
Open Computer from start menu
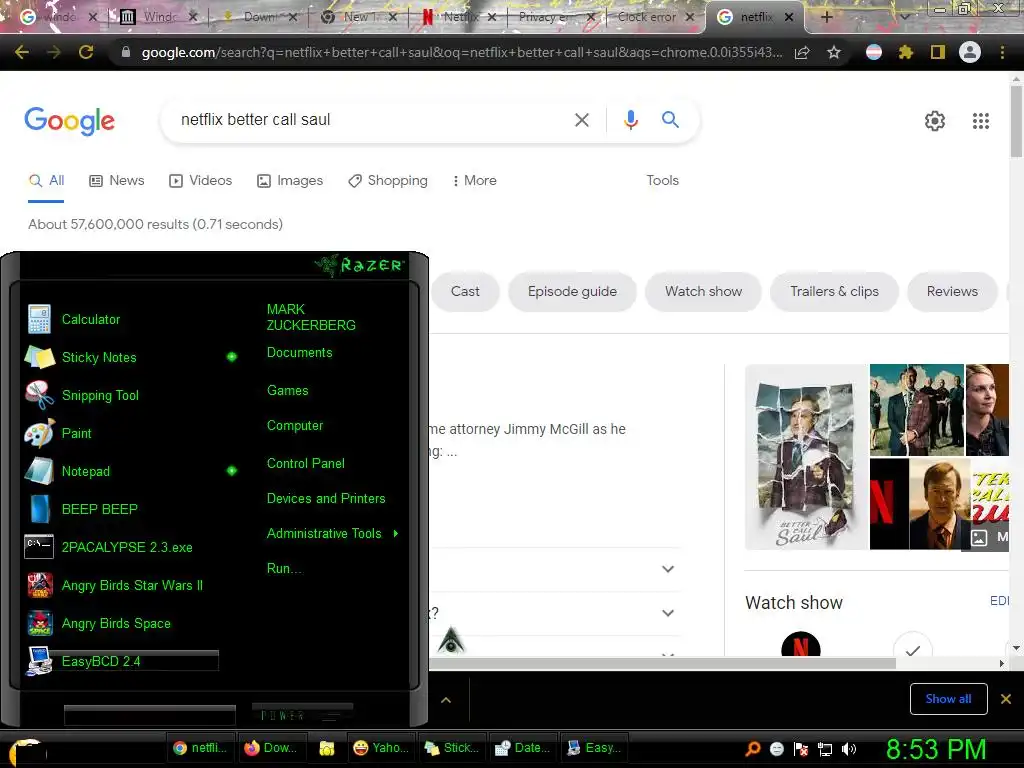point(295,426)
